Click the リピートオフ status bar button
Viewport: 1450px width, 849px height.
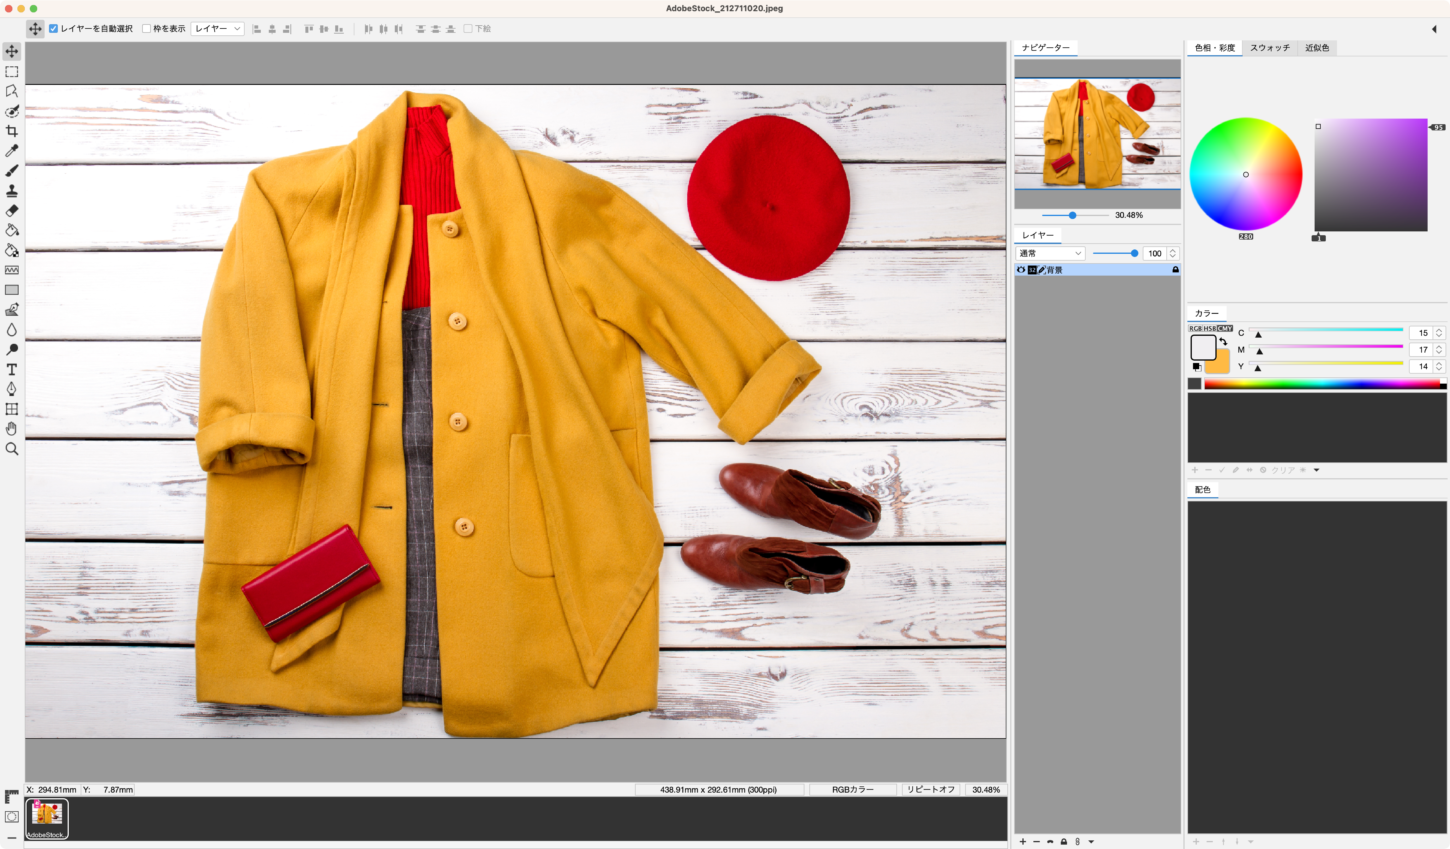pyautogui.click(x=930, y=790)
